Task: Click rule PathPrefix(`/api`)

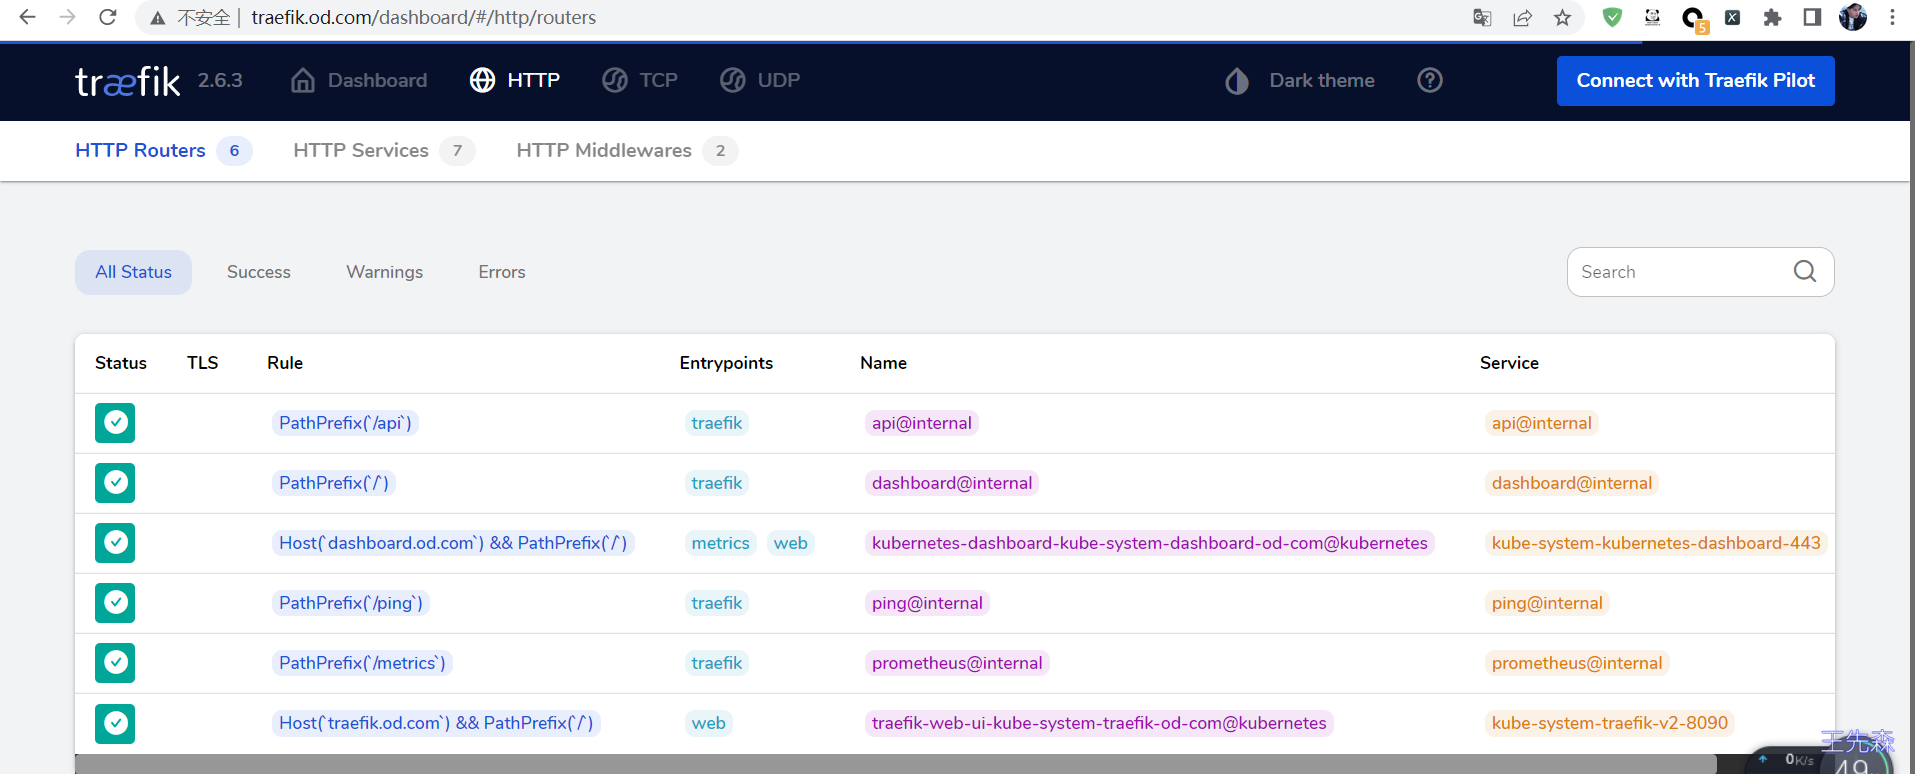Action: (x=345, y=423)
